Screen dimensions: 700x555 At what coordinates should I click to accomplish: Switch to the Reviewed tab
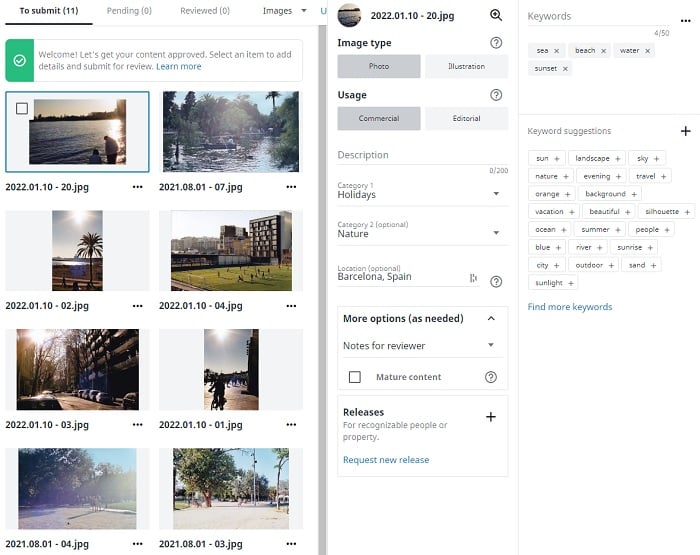[x=204, y=11]
